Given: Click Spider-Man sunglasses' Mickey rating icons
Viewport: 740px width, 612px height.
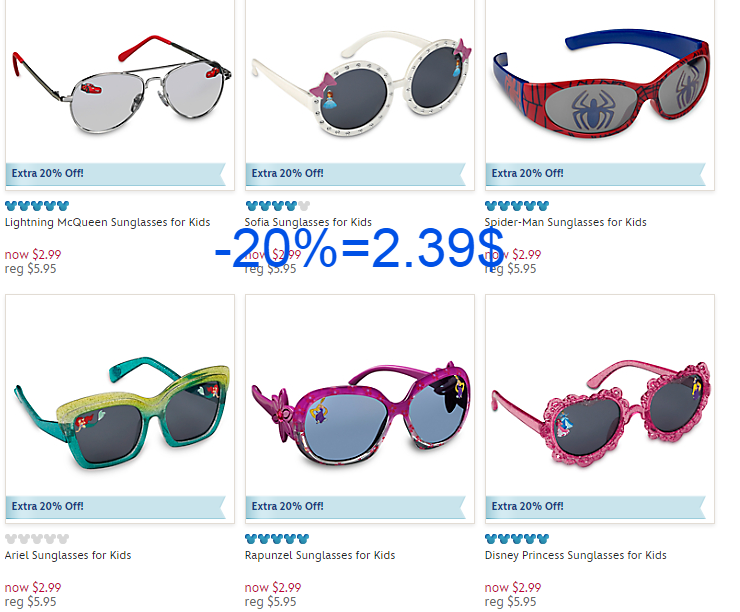Looking at the screenshot, I should pyautogui.click(x=517, y=206).
